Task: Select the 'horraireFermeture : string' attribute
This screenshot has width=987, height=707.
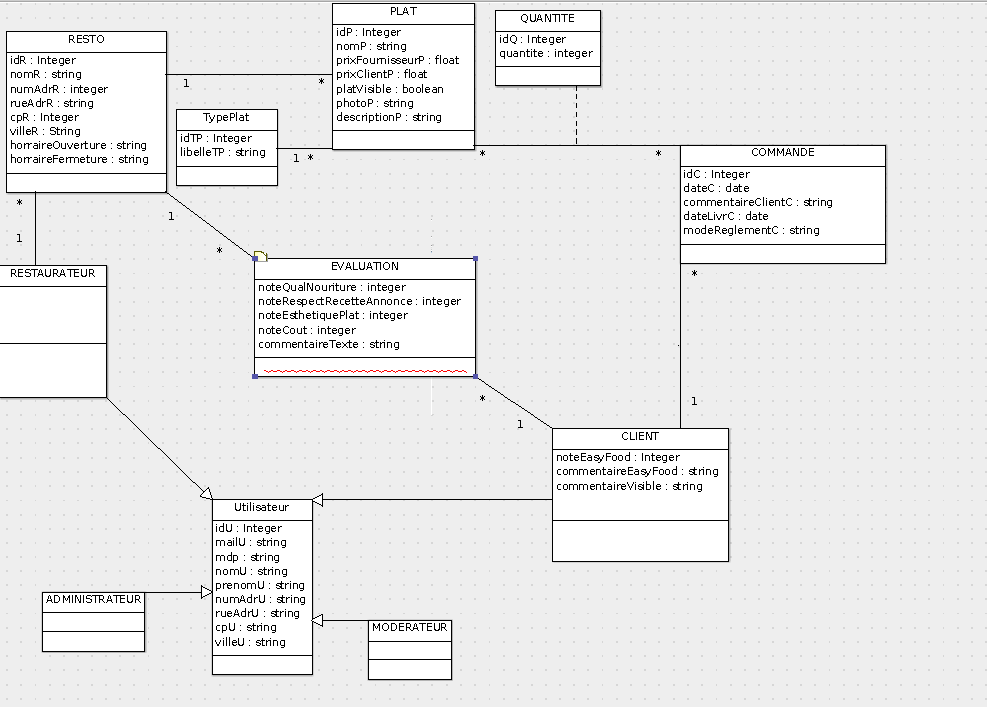Action: pos(79,159)
